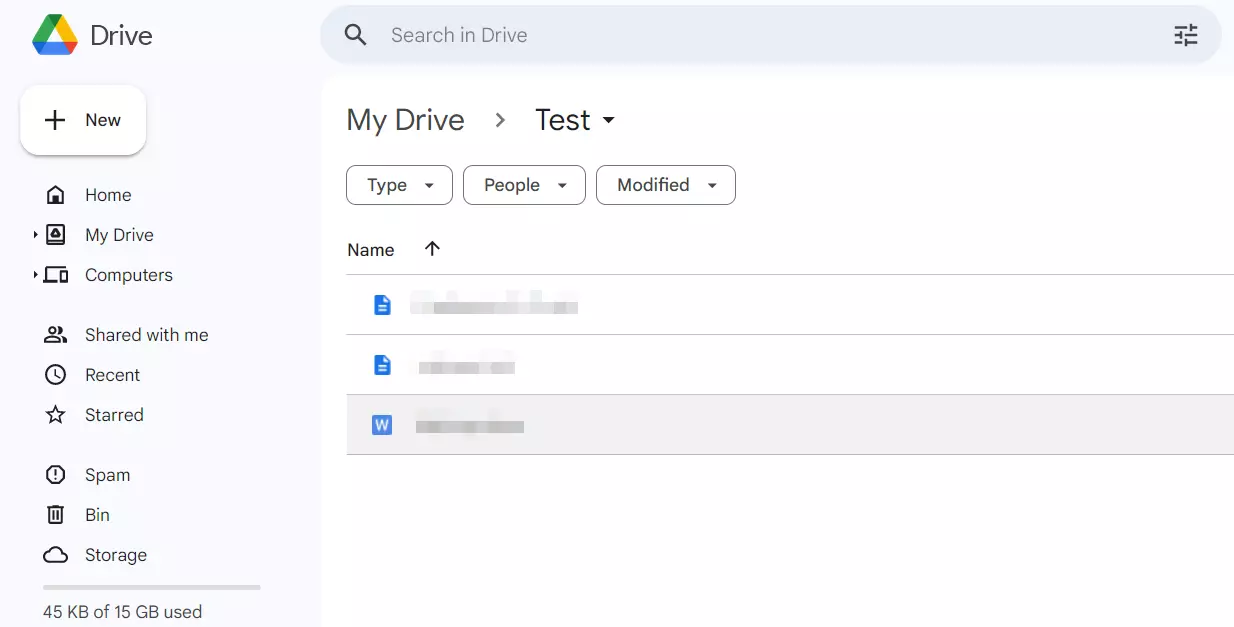Click the search magnifier icon

(355, 34)
